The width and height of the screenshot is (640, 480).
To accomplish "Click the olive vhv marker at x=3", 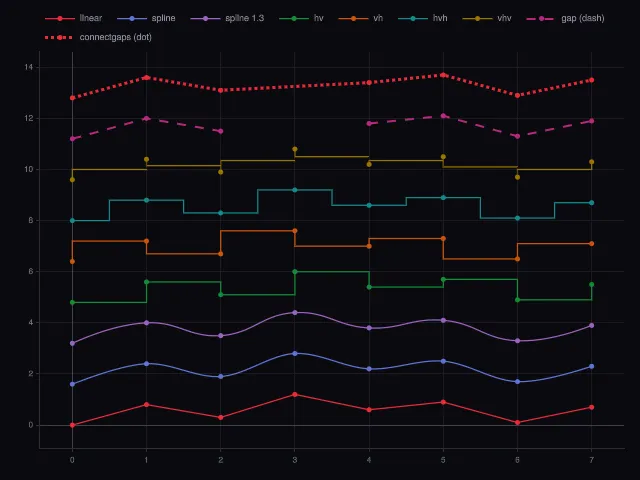I will coord(295,149).
